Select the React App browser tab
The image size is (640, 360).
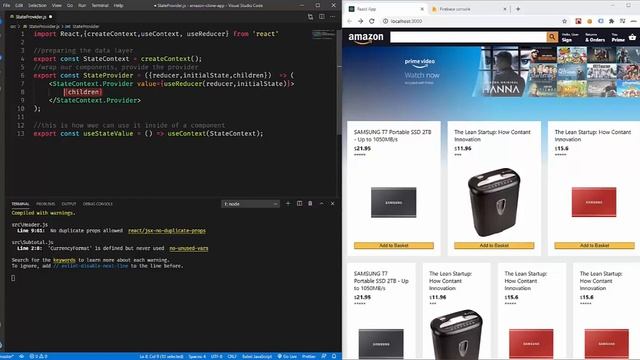386,9
